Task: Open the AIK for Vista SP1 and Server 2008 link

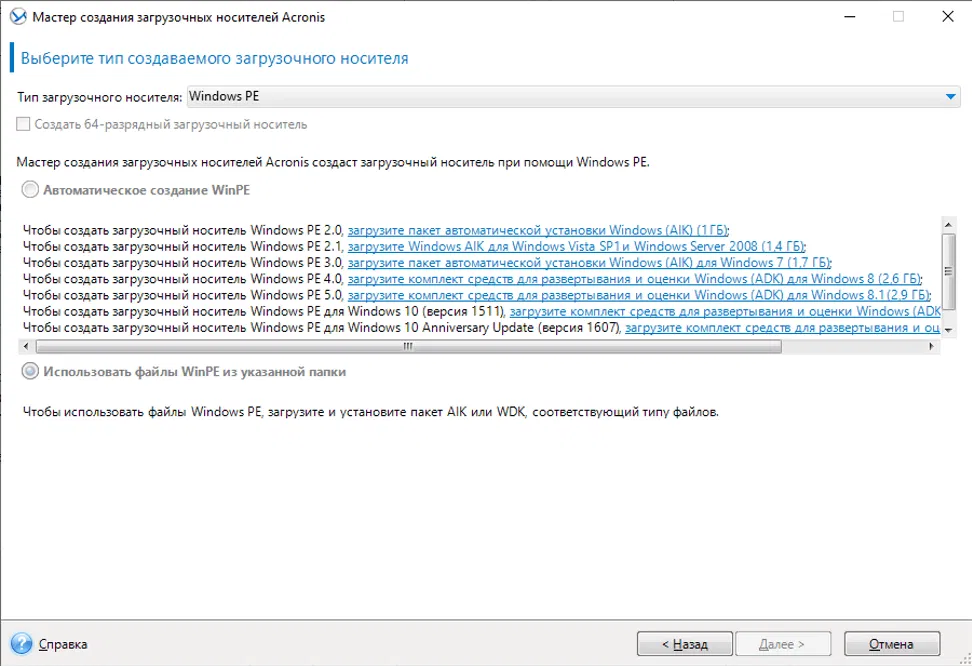Action: [577, 246]
